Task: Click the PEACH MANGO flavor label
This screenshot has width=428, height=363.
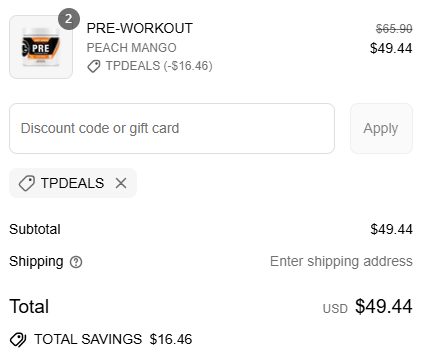Action: pos(131,48)
